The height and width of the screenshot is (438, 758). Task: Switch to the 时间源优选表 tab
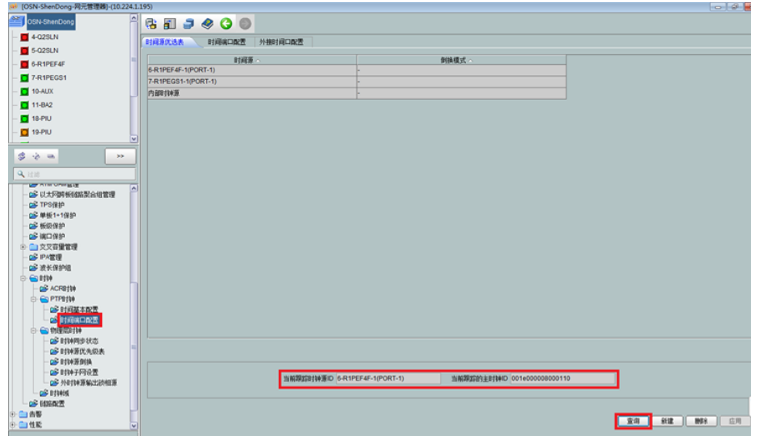pyautogui.click(x=165, y=42)
